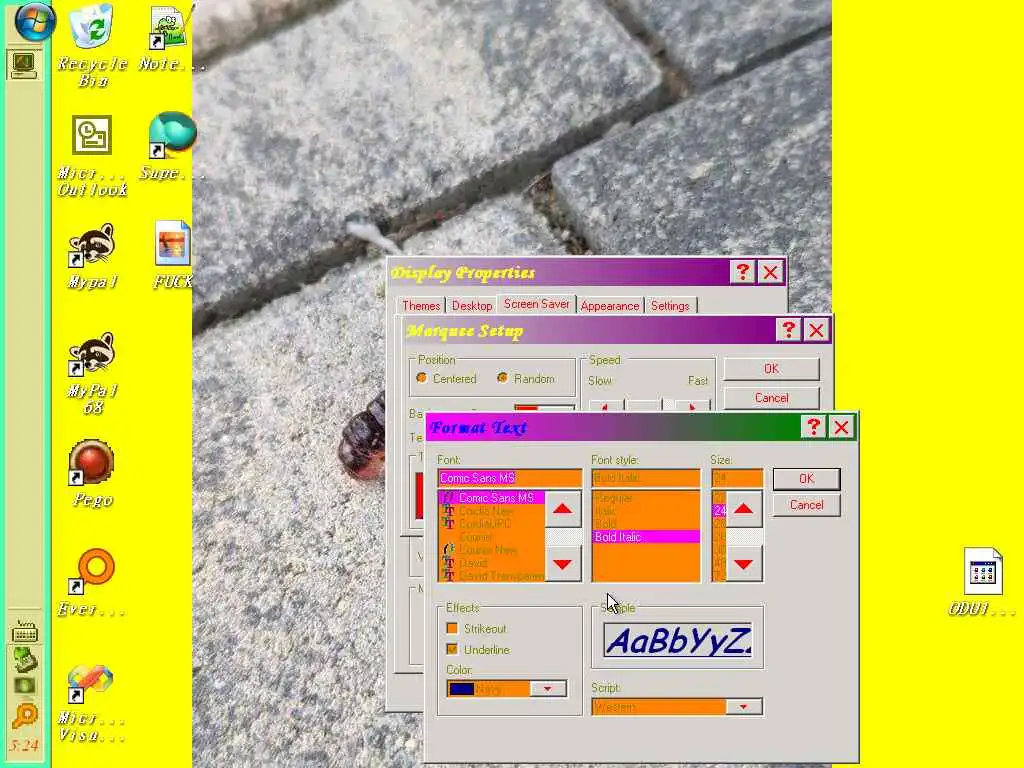1024x768 pixels.
Task: Click the Speed slider's right arrow in Marquee Setup
Action: [692, 406]
